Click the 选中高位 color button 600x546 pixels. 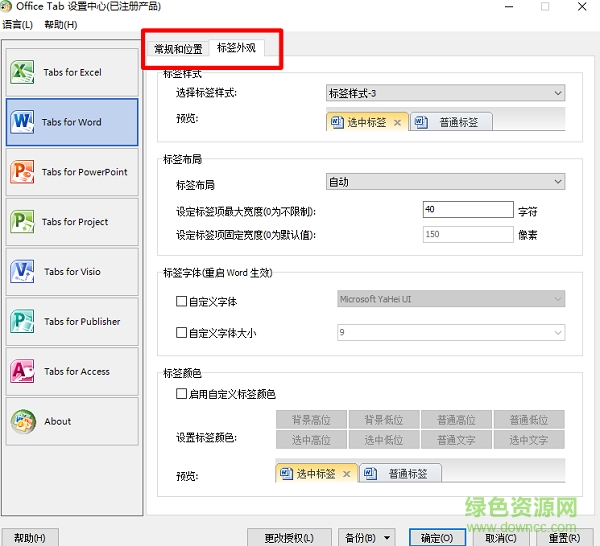311,440
